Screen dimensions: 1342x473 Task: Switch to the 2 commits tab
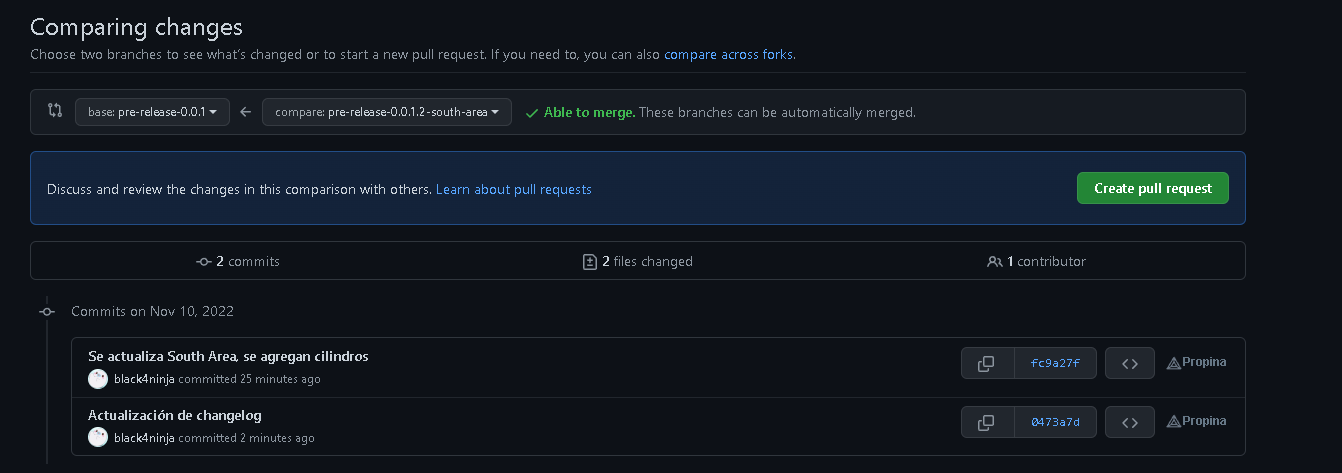pos(238,261)
